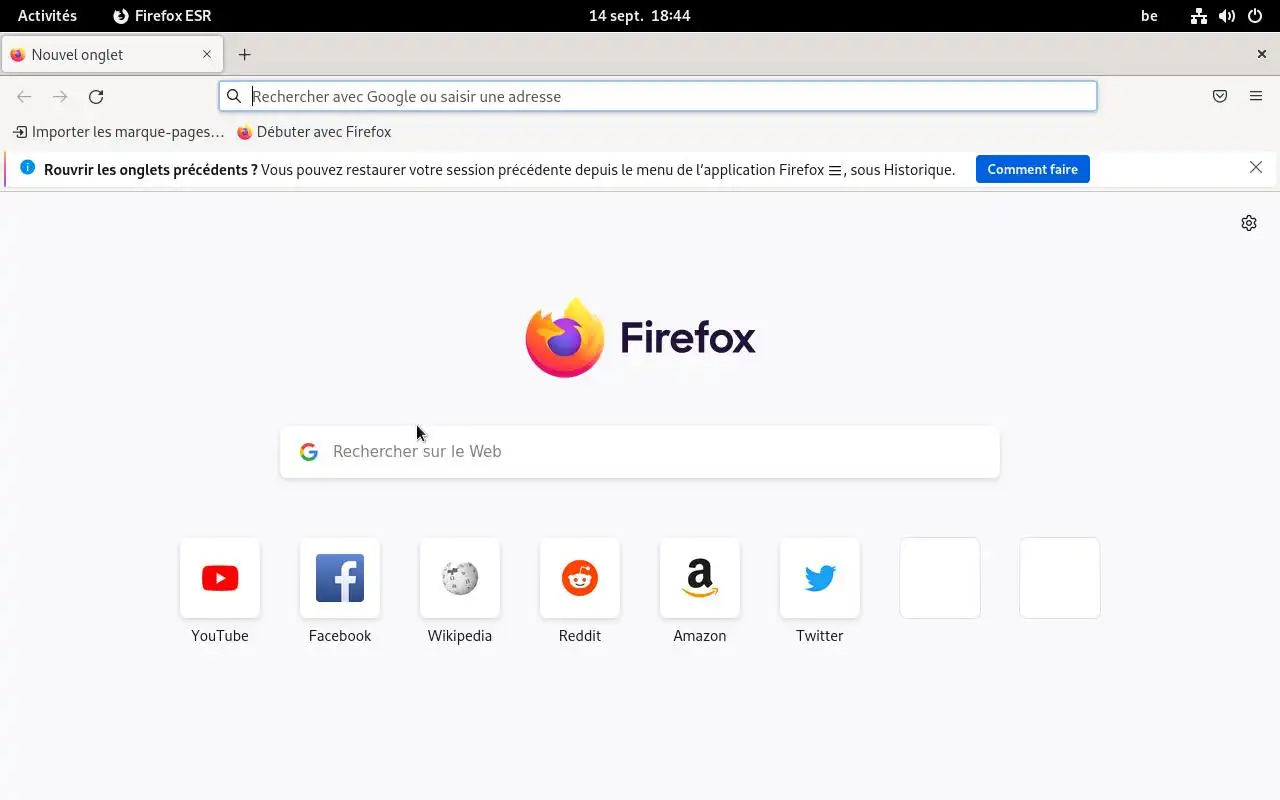Open the Wikipedia shortcut tile
Viewport: 1280px width, 800px height.
tap(460, 578)
